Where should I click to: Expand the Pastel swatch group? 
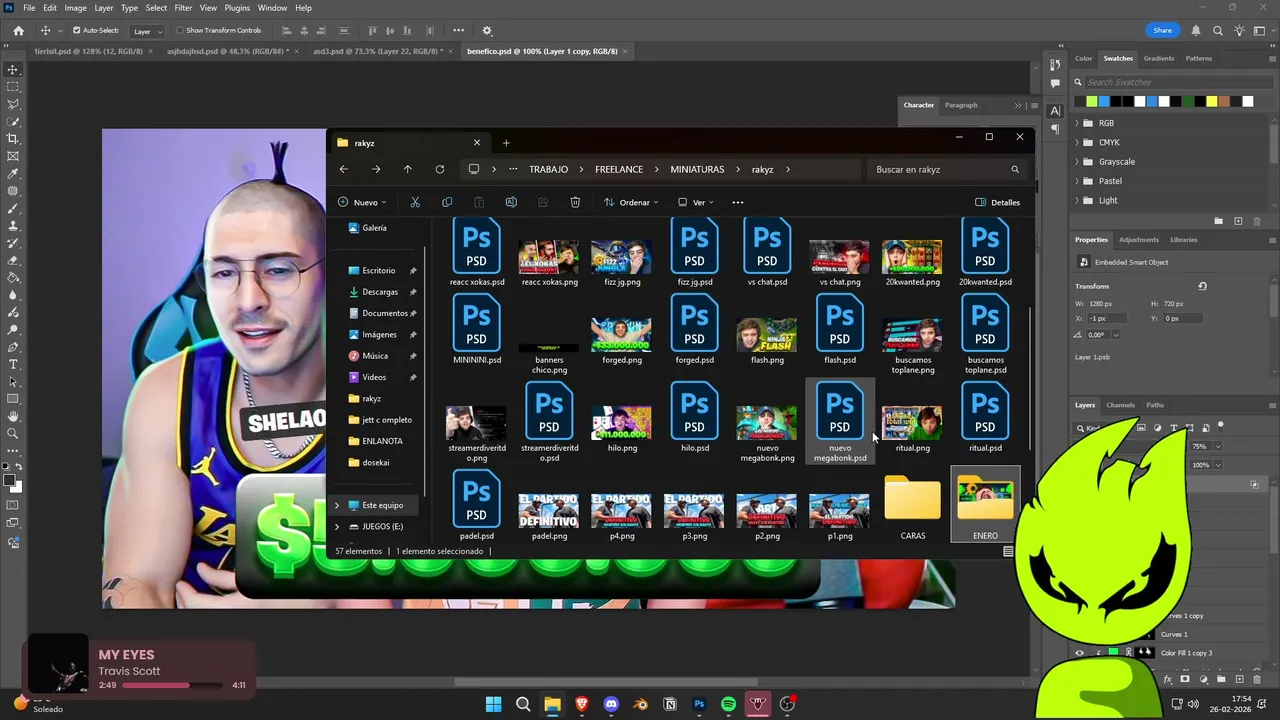click(x=1077, y=181)
